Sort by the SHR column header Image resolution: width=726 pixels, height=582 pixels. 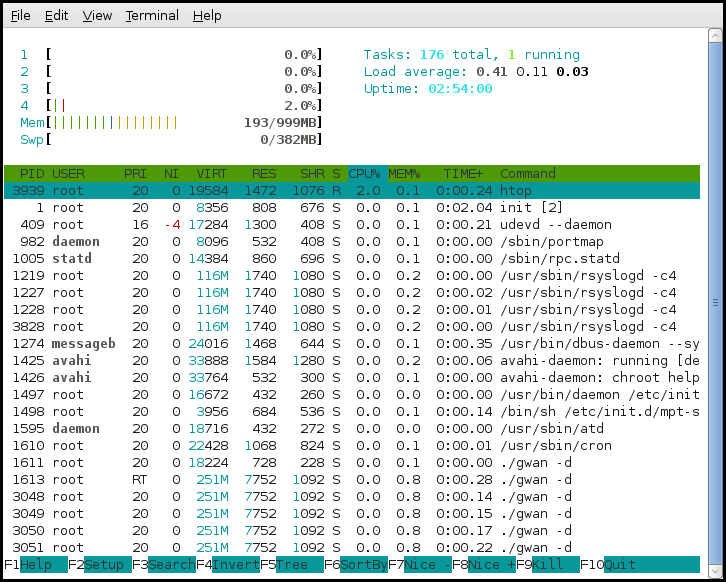(x=313, y=174)
